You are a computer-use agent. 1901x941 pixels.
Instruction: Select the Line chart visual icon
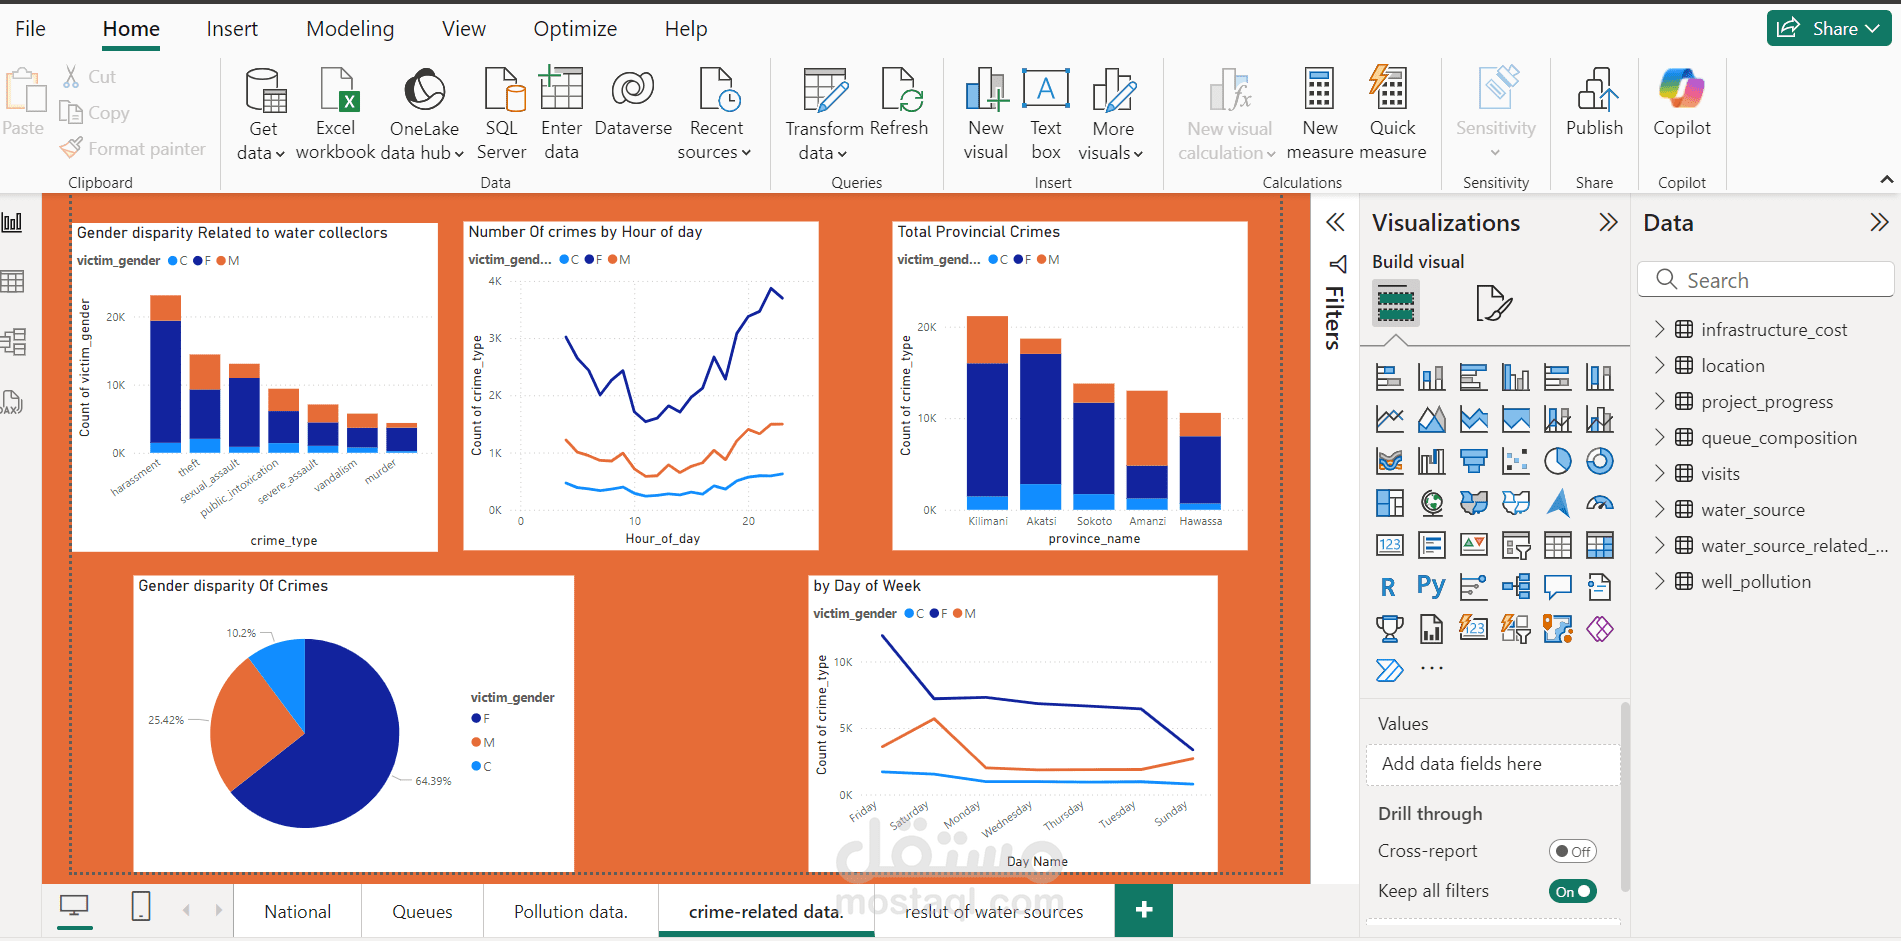click(1389, 419)
